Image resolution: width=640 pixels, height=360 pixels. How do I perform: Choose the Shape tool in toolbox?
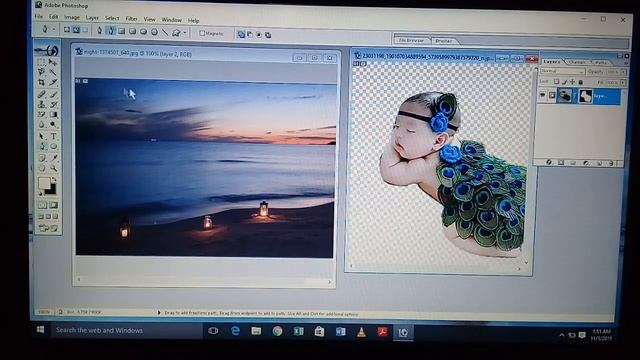tap(53, 147)
